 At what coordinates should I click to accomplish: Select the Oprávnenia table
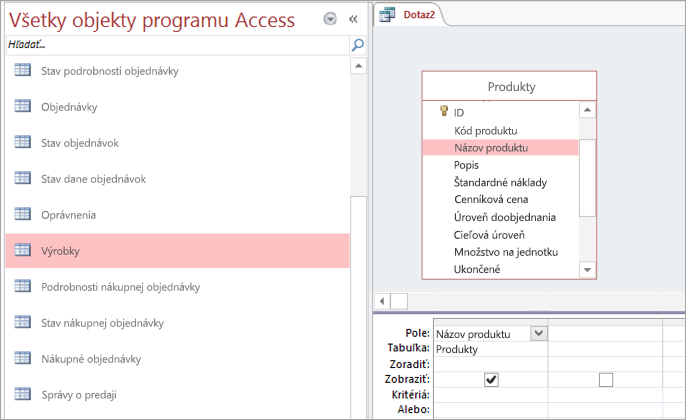pyautogui.click(x=177, y=215)
